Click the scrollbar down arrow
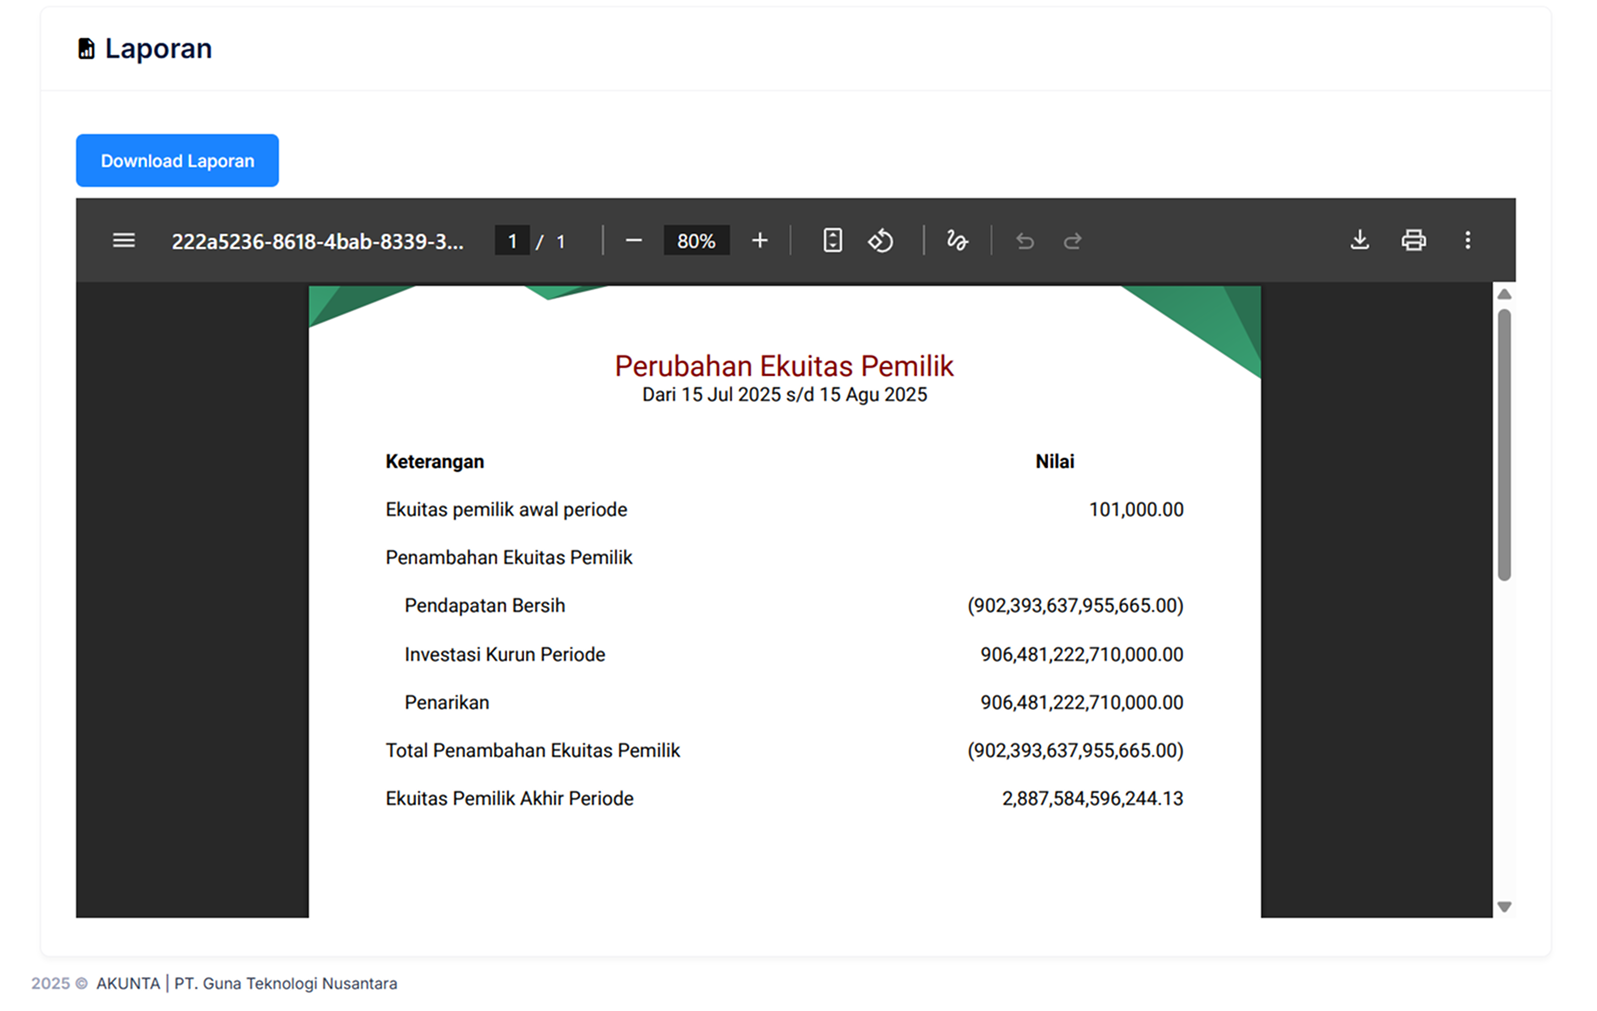The image size is (1597, 1011). pyautogui.click(x=1504, y=907)
